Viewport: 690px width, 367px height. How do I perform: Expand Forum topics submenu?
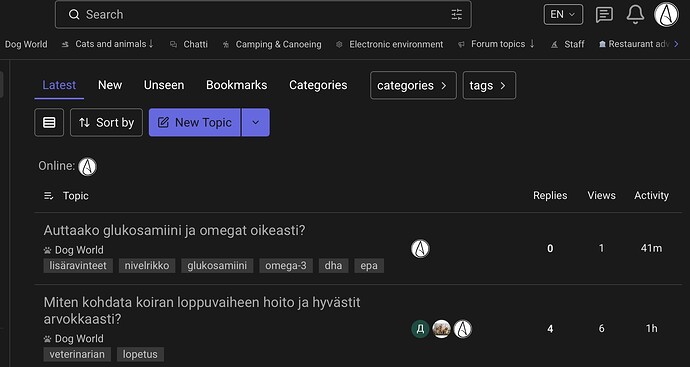pos(532,44)
